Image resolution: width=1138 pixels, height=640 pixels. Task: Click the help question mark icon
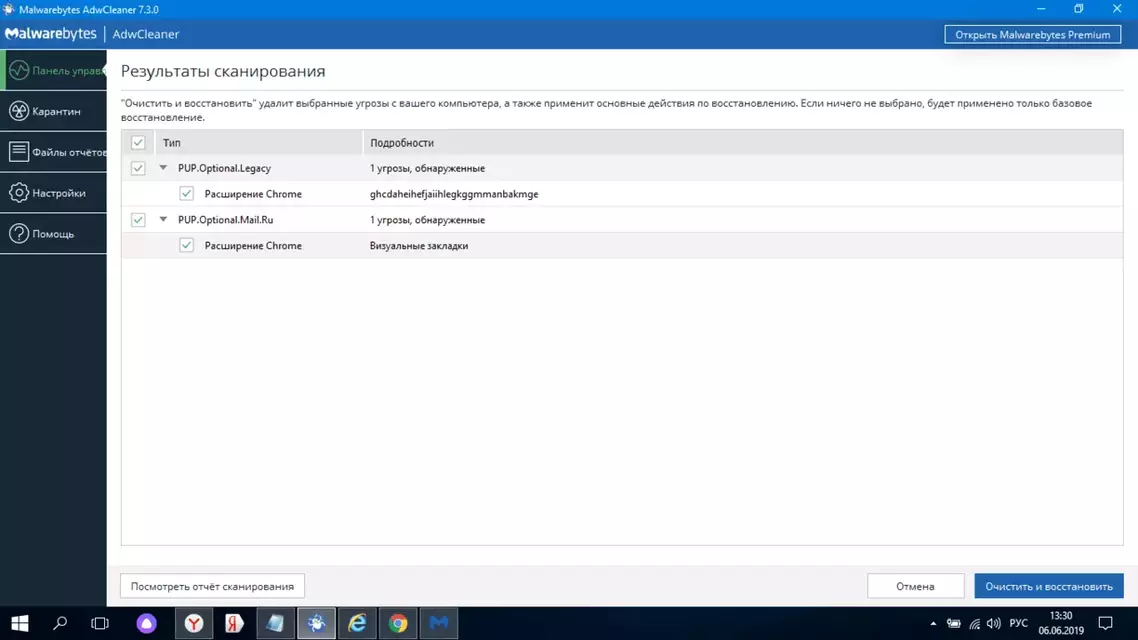19,234
